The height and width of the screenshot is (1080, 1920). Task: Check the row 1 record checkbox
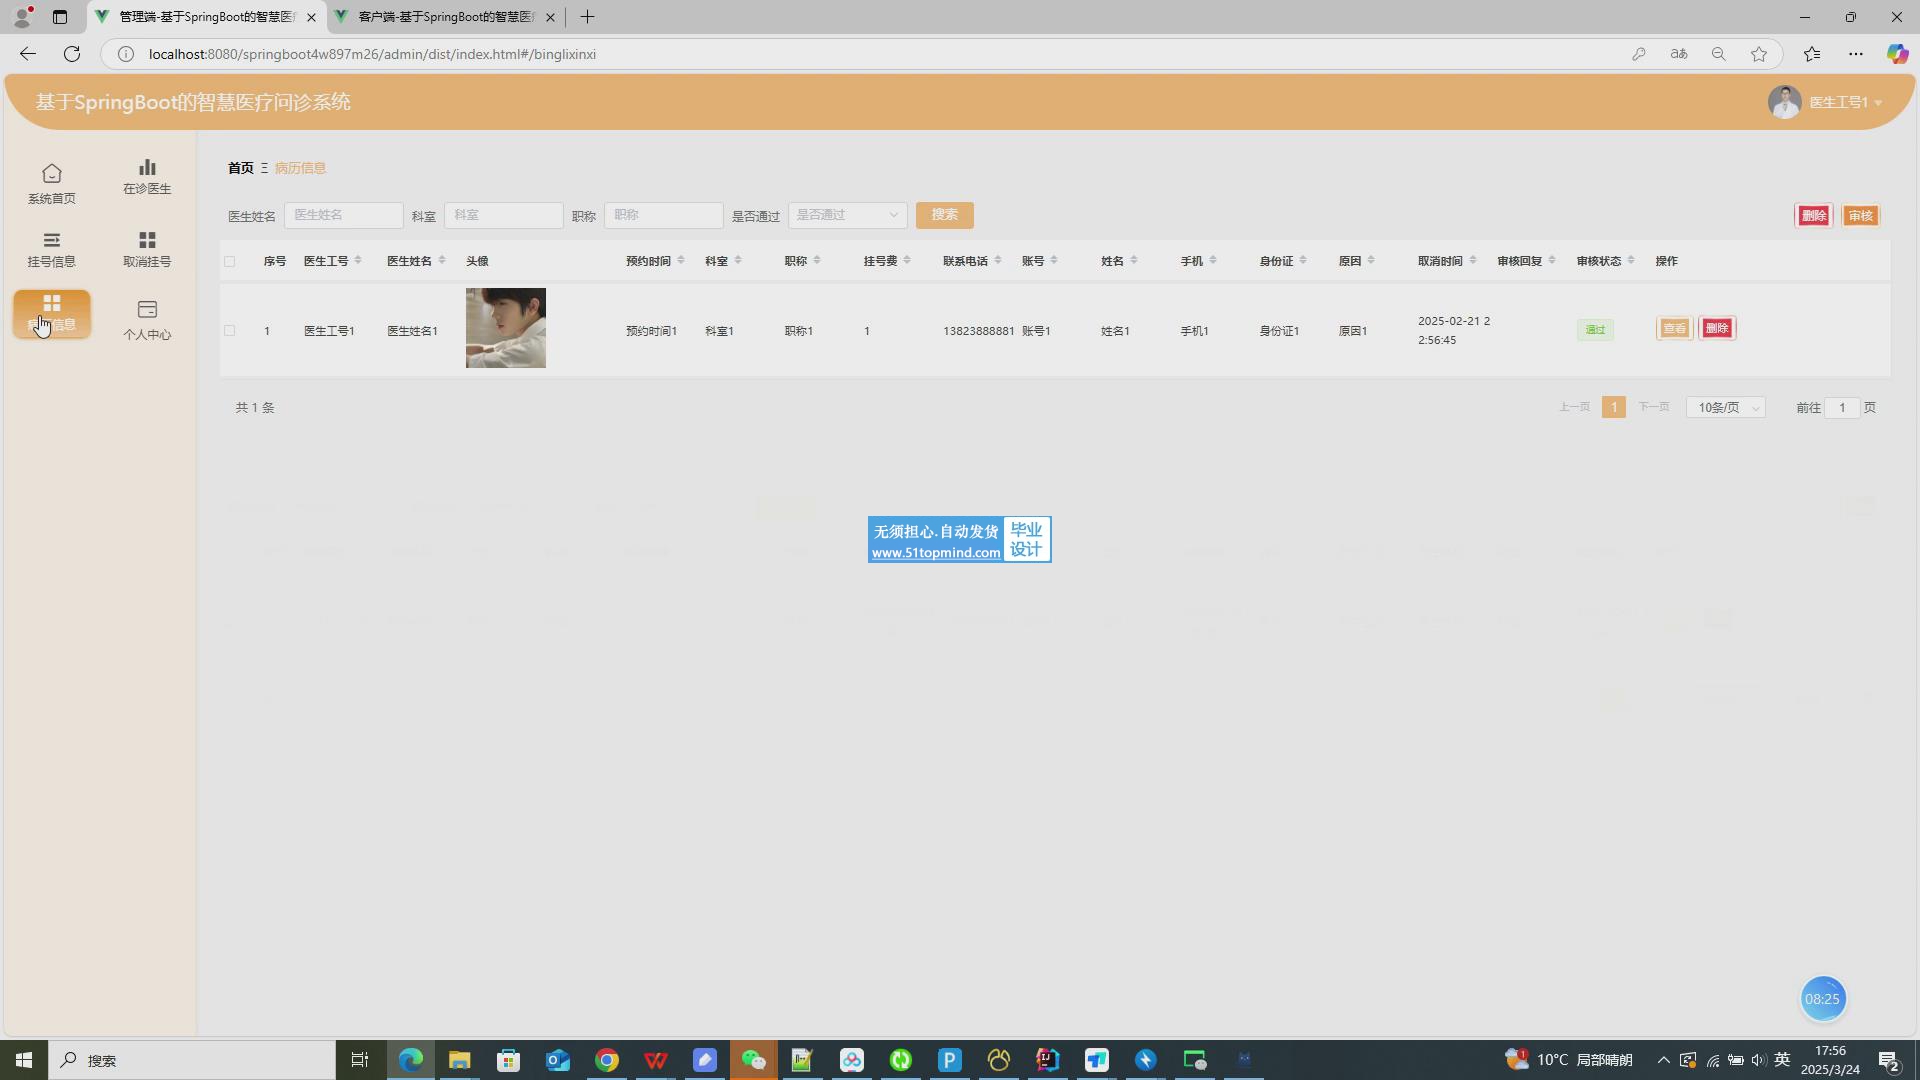click(230, 331)
